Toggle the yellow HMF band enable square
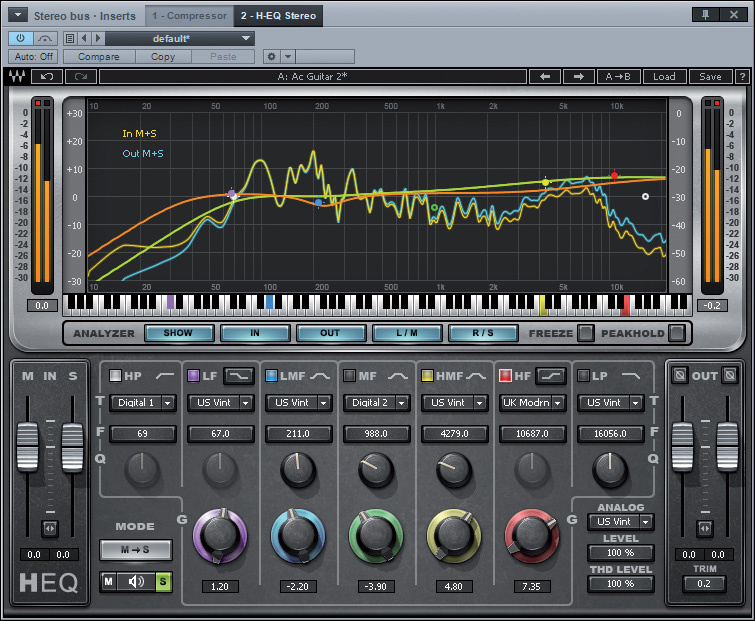The height and width of the screenshot is (621, 755). 427,375
